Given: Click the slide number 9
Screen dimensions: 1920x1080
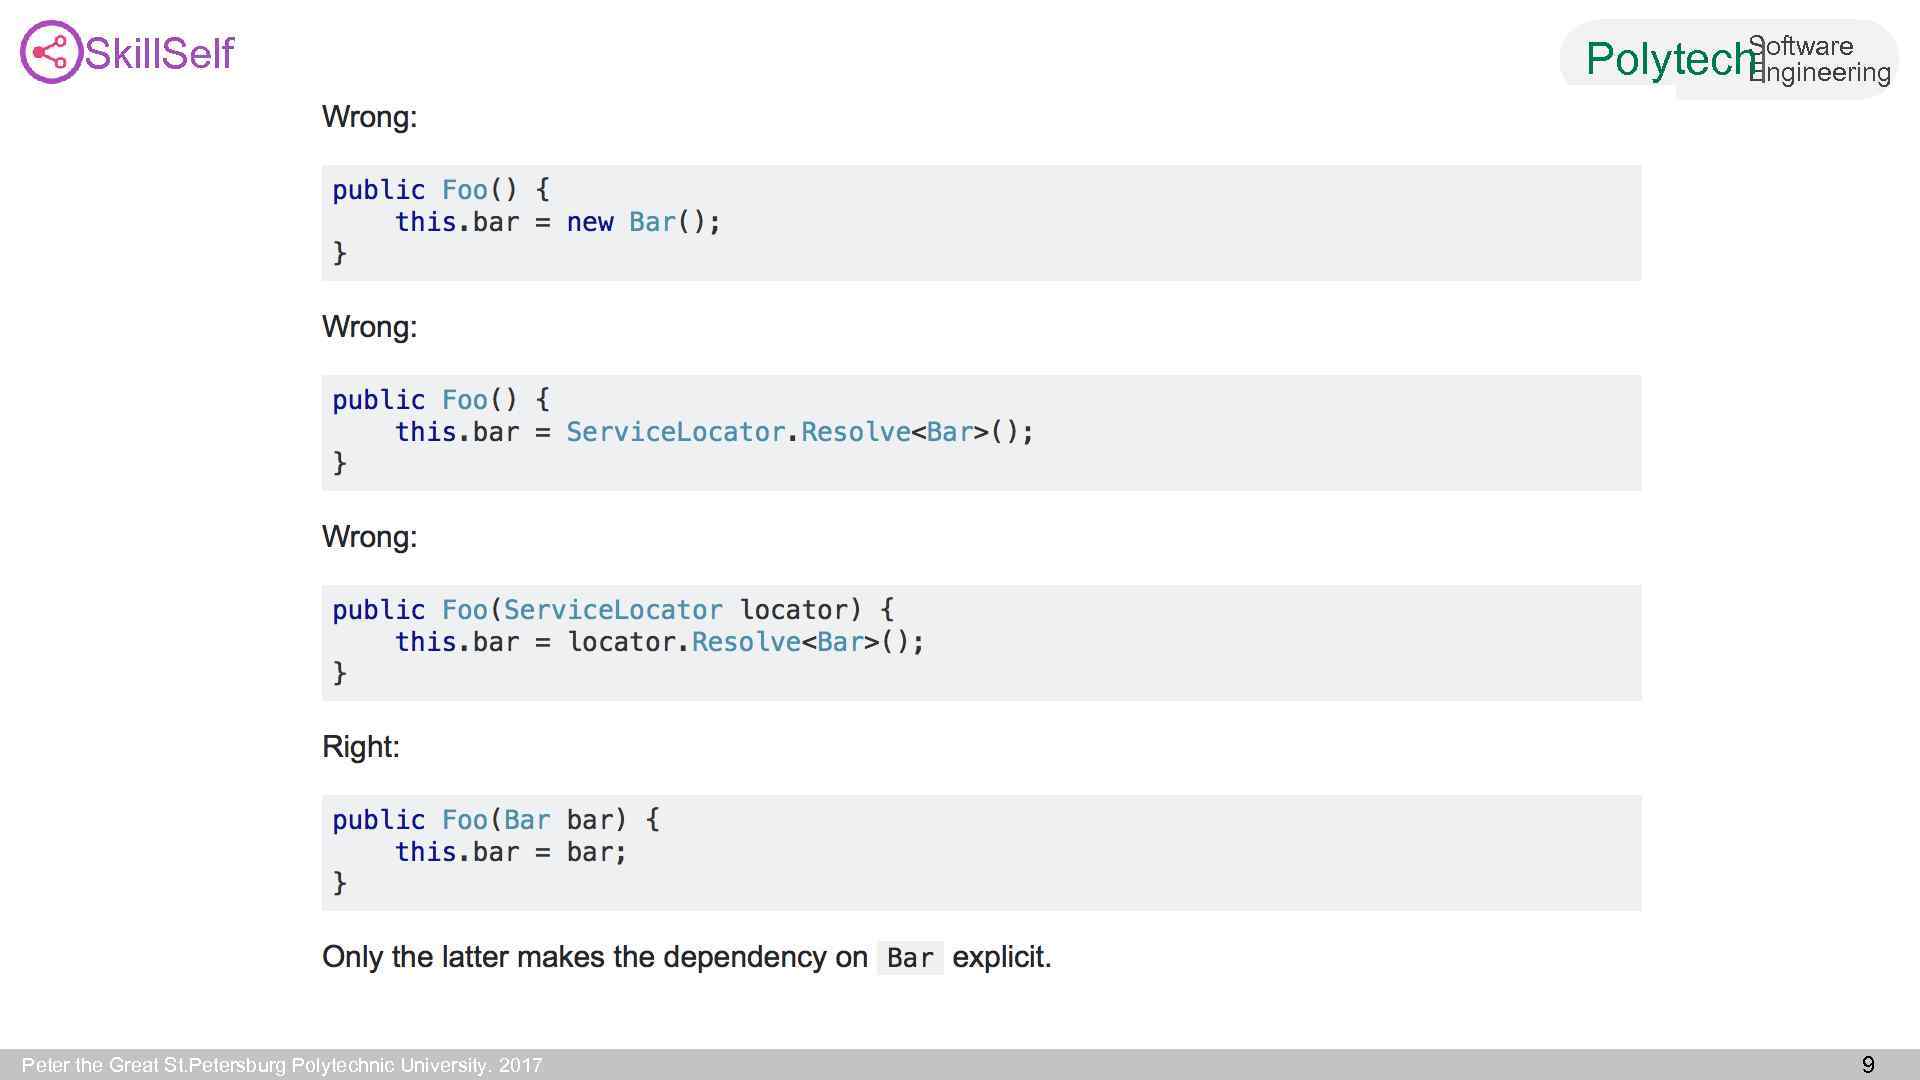Looking at the screenshot, I should point(1867,1065).
